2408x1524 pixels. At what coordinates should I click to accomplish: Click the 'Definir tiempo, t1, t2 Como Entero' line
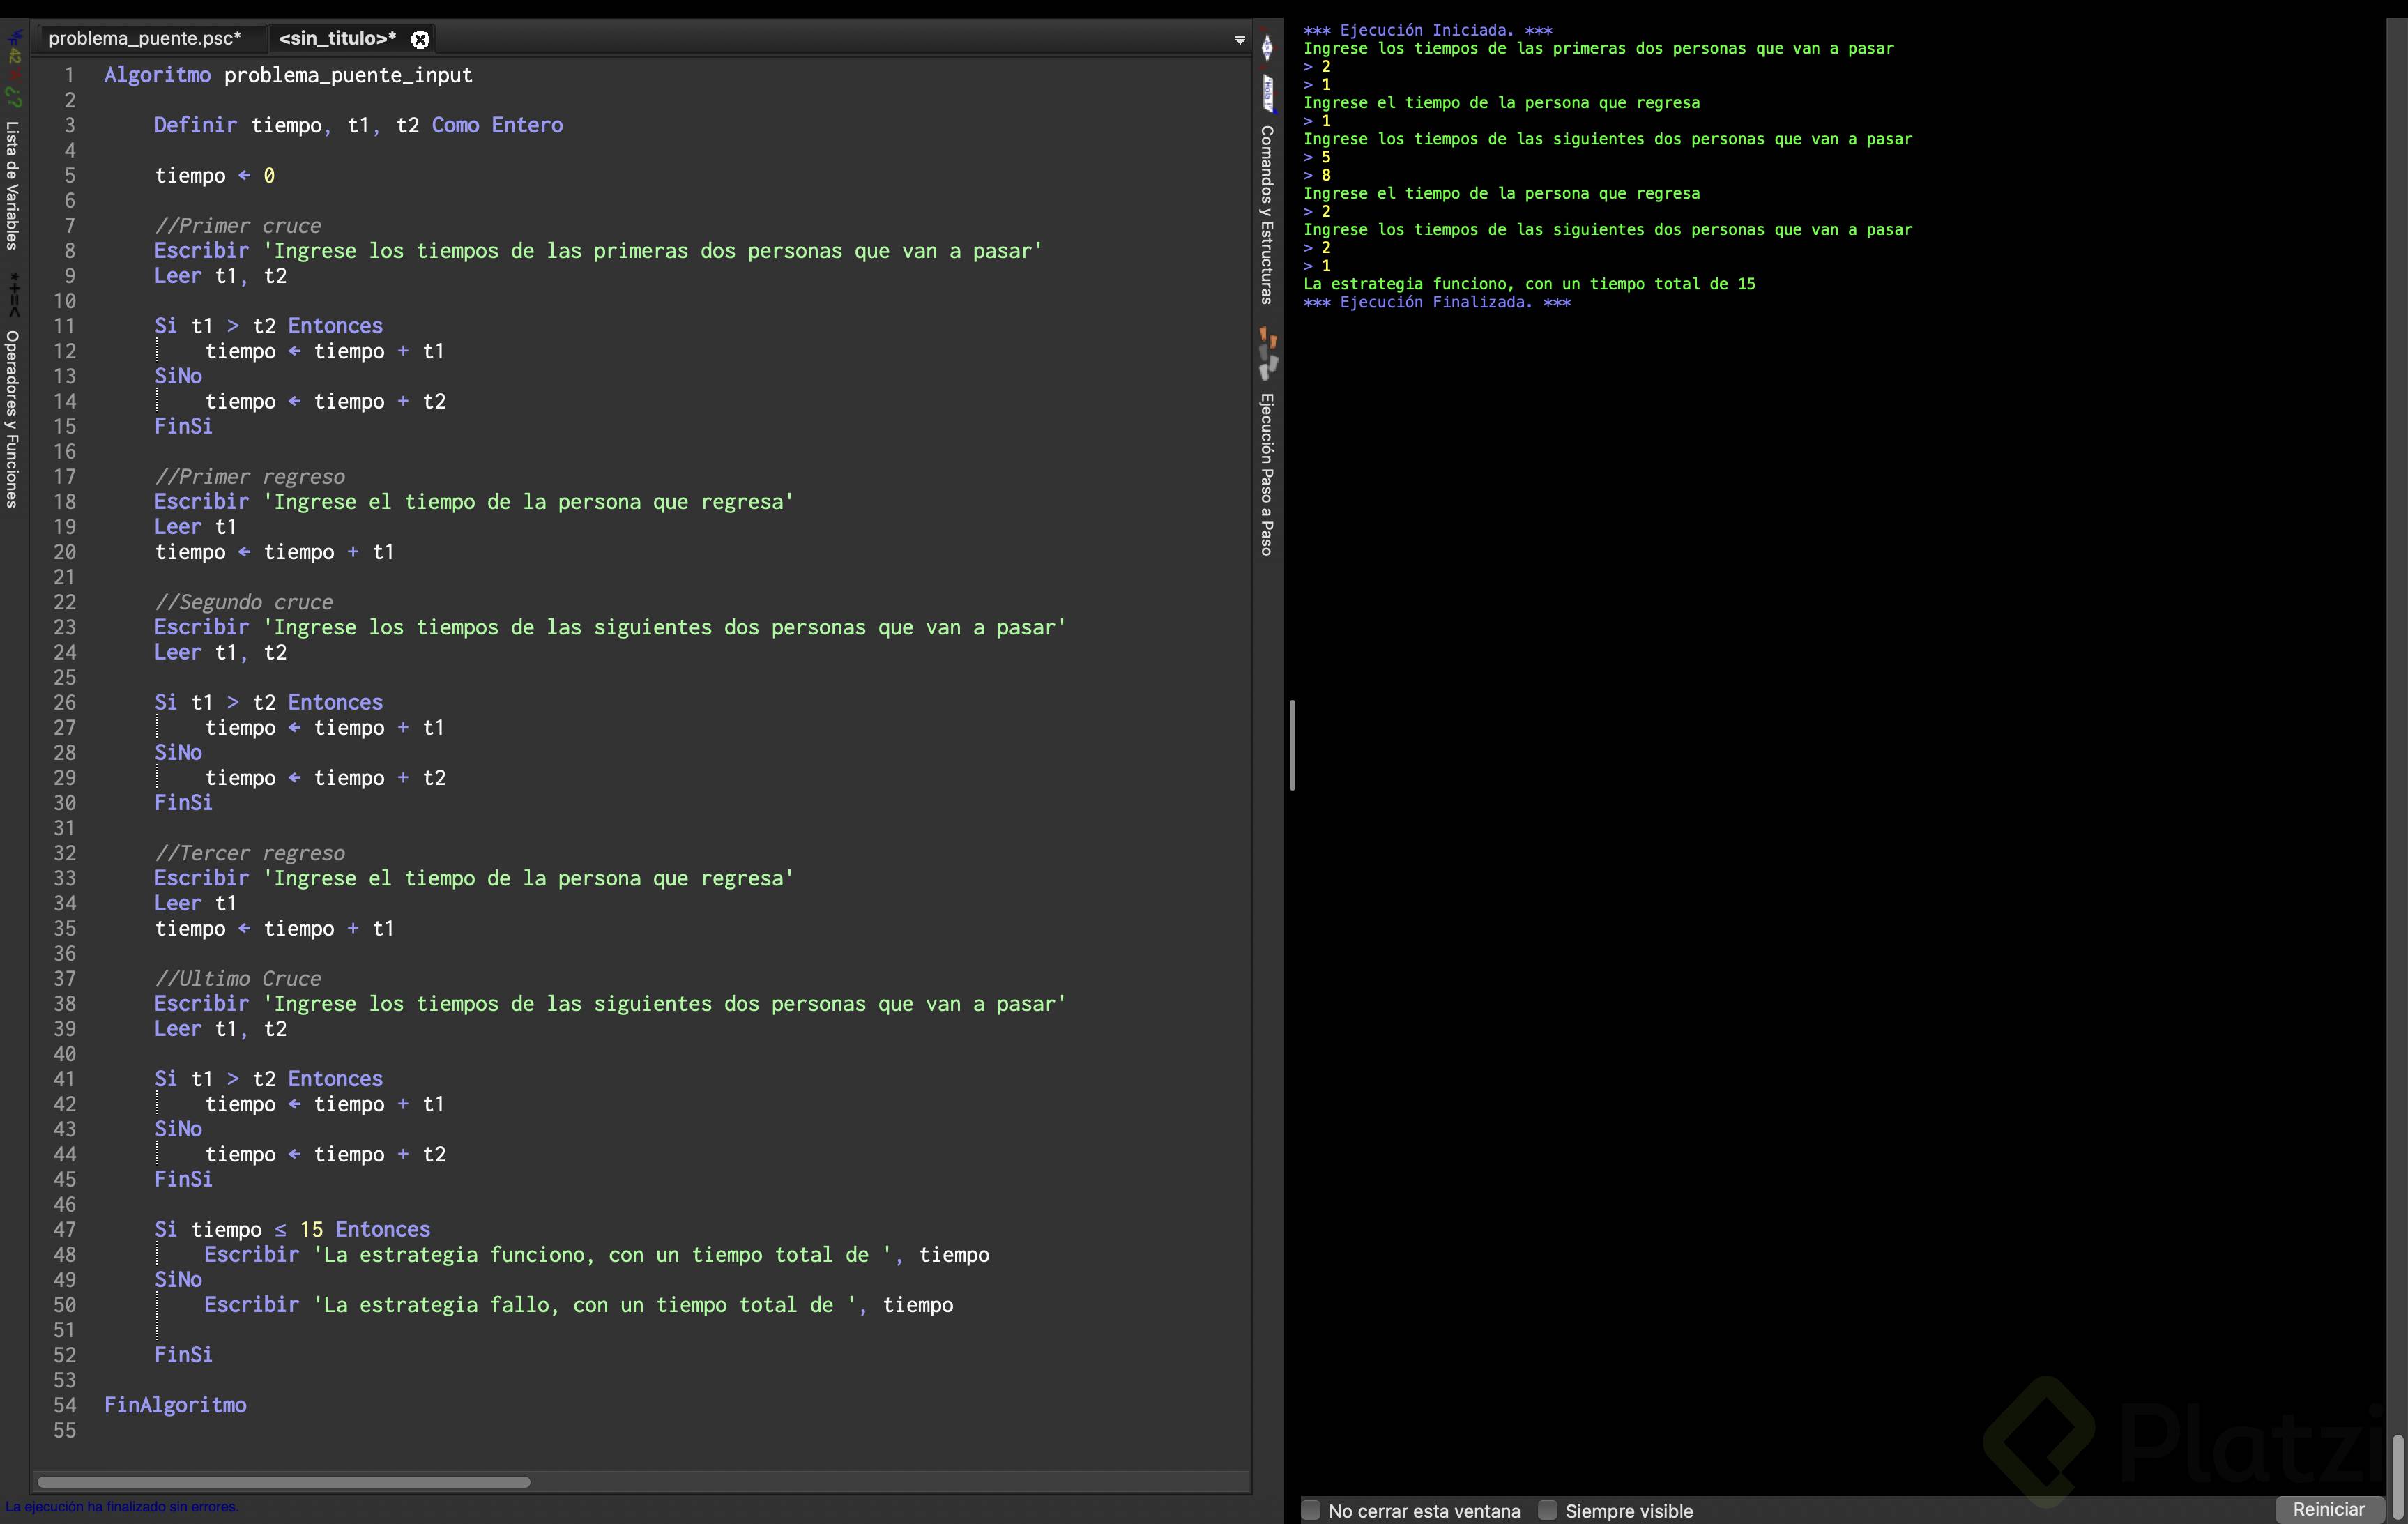358,125
